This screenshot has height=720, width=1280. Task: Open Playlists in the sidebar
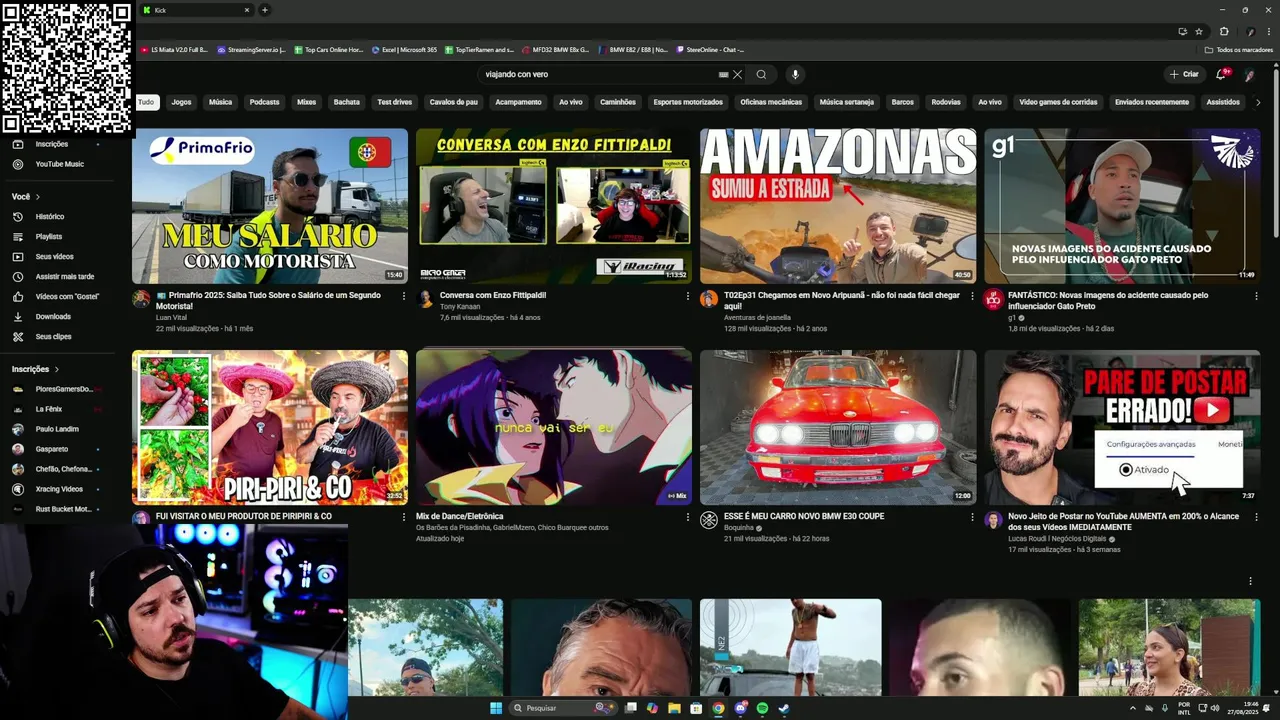pos(48,237)
